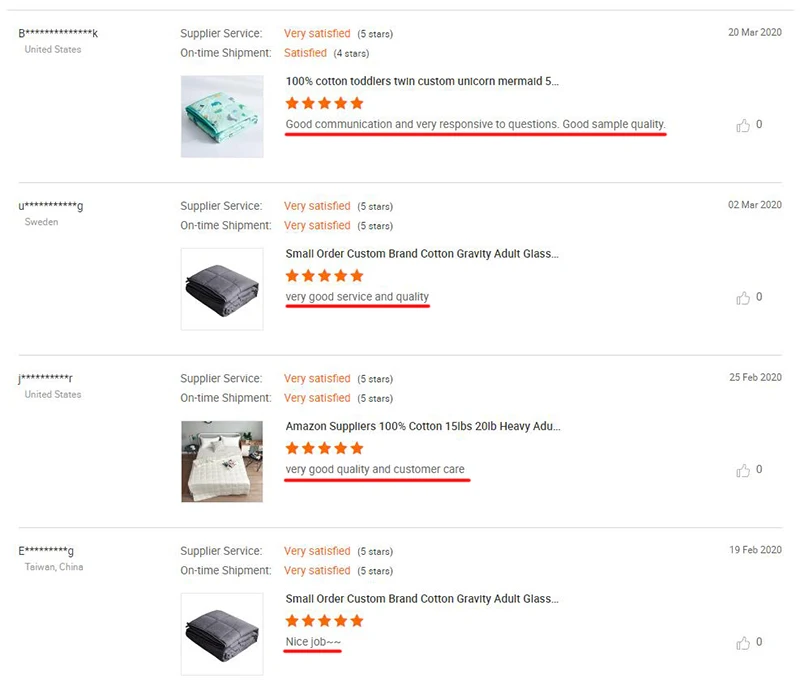800x699 pixels.
Task: Click the star rating above 'Nice job~~'
Action: pyautogui.click(x=324, y=621)
